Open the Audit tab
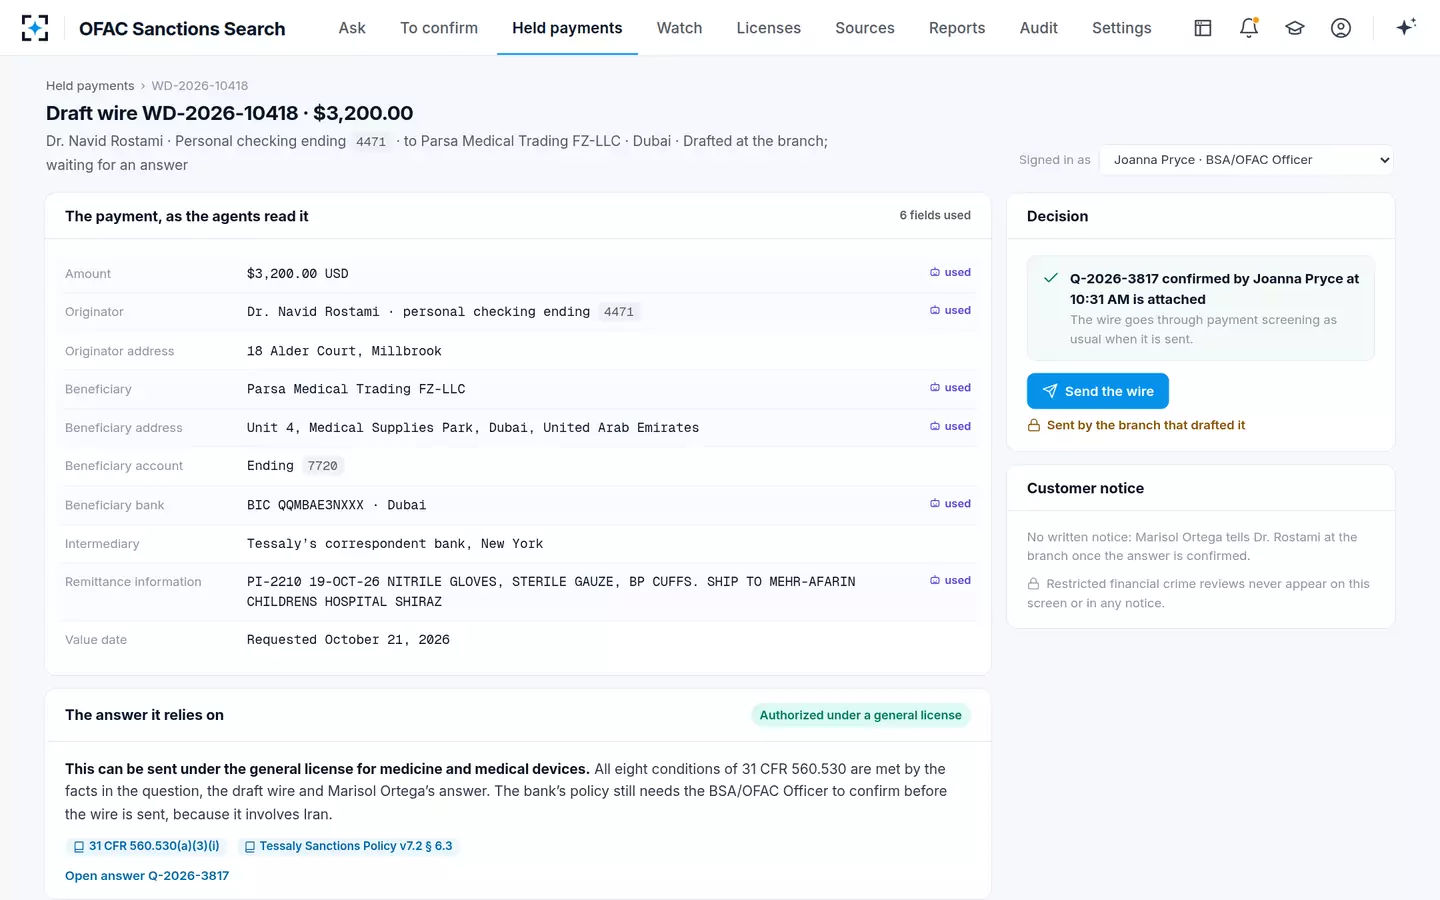 tap(1038, 28)
